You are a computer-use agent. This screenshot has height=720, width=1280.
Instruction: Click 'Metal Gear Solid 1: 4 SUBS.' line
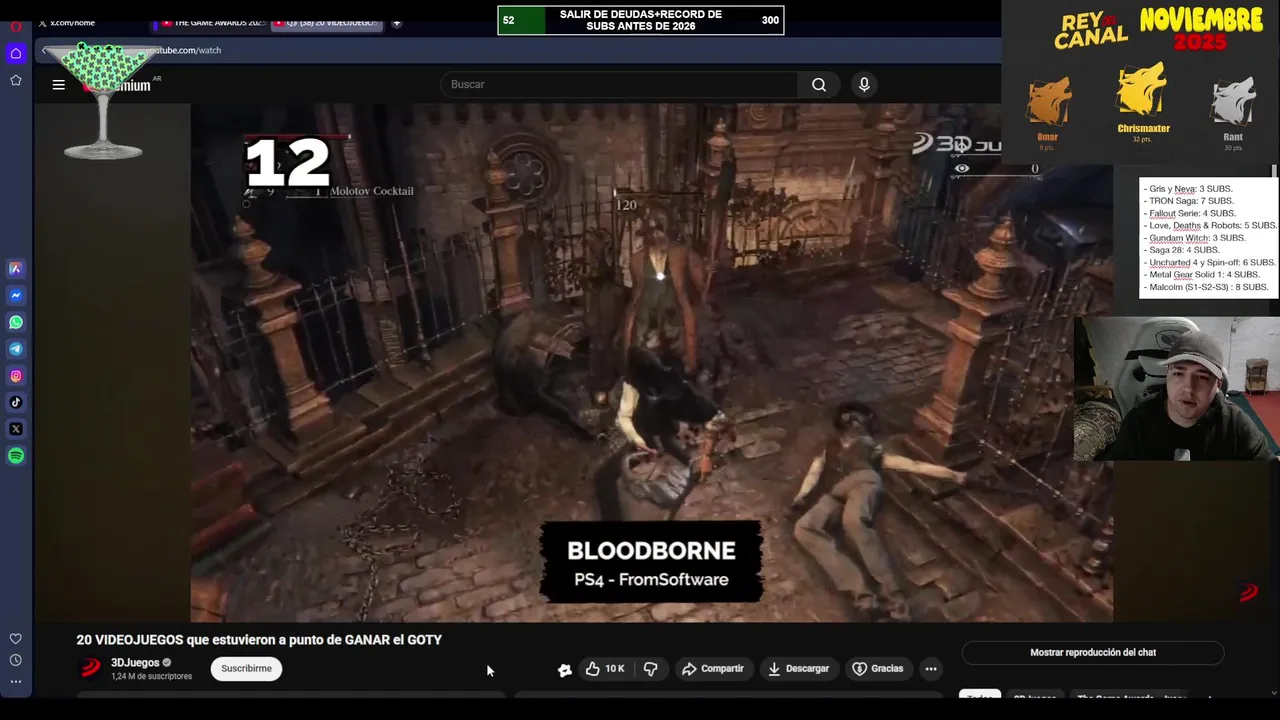point(1204,274)
